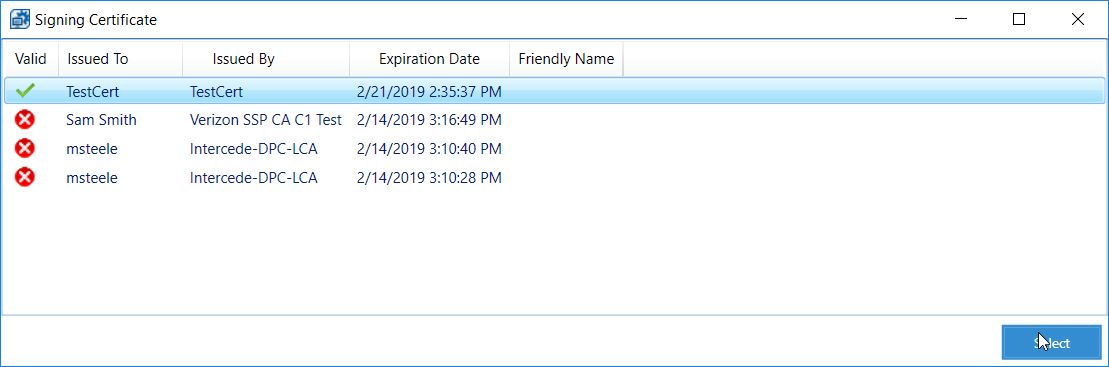Select the TestCert certificate row
The image size is (1109, 367).
click(554, 91)
